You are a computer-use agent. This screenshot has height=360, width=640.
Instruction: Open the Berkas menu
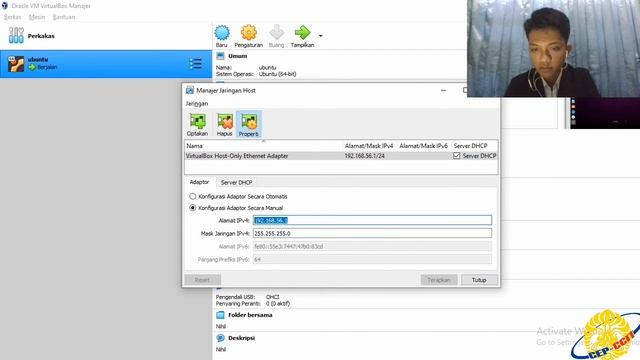click(12, 17)
